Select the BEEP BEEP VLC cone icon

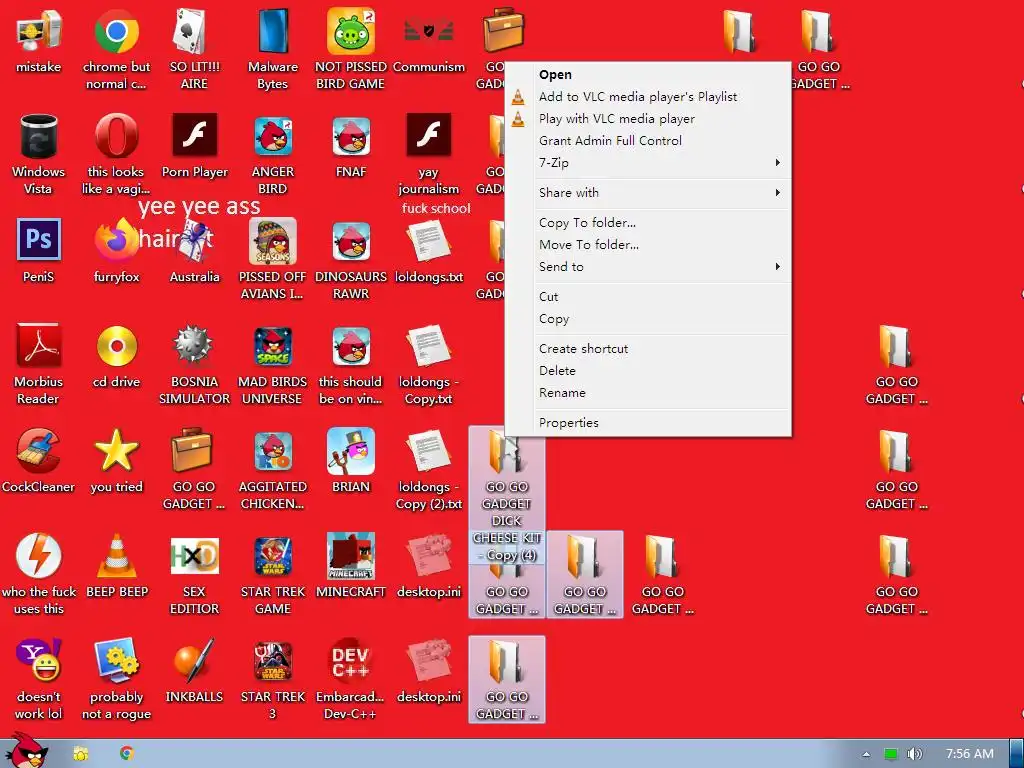pos(116,566)
